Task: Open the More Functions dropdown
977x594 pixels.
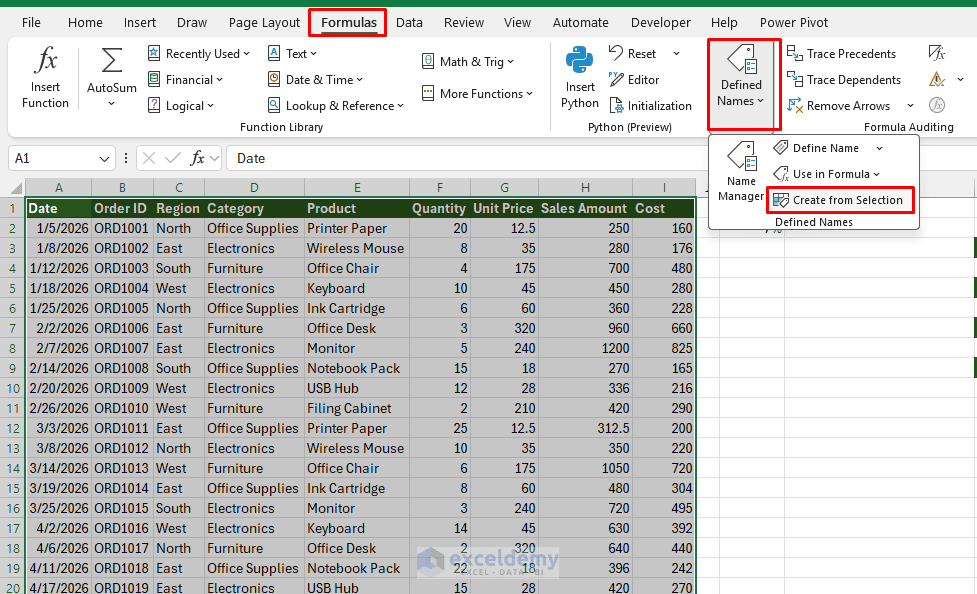Action: 478,94
